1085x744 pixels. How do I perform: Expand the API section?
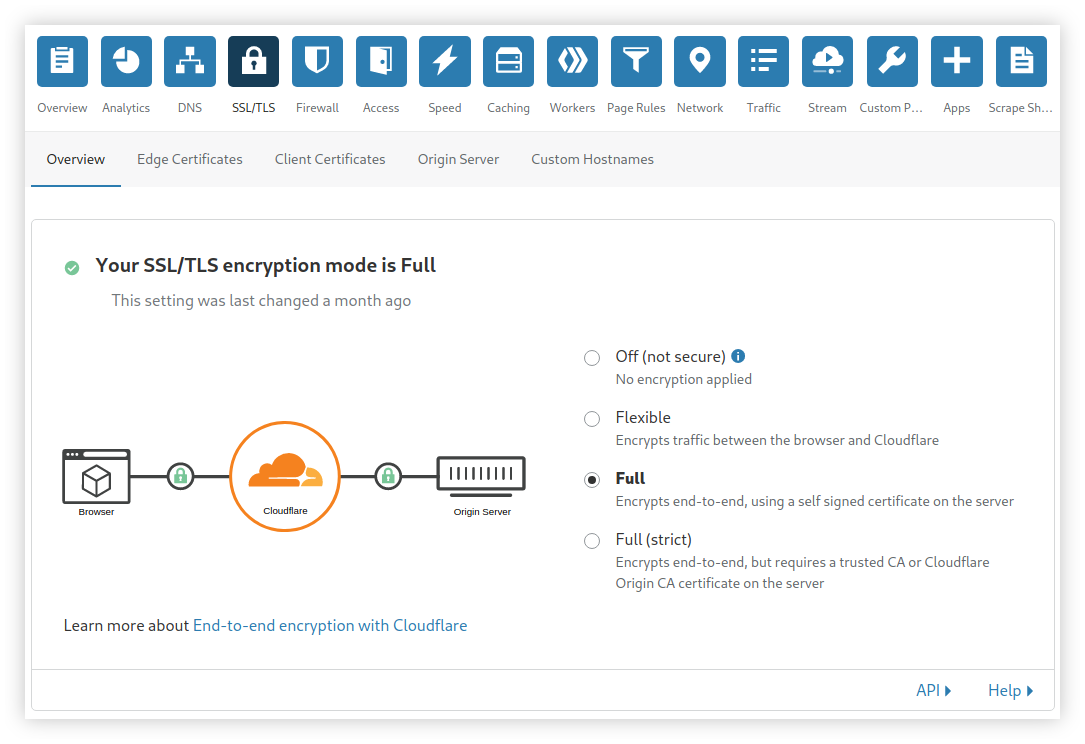(933, 690)
